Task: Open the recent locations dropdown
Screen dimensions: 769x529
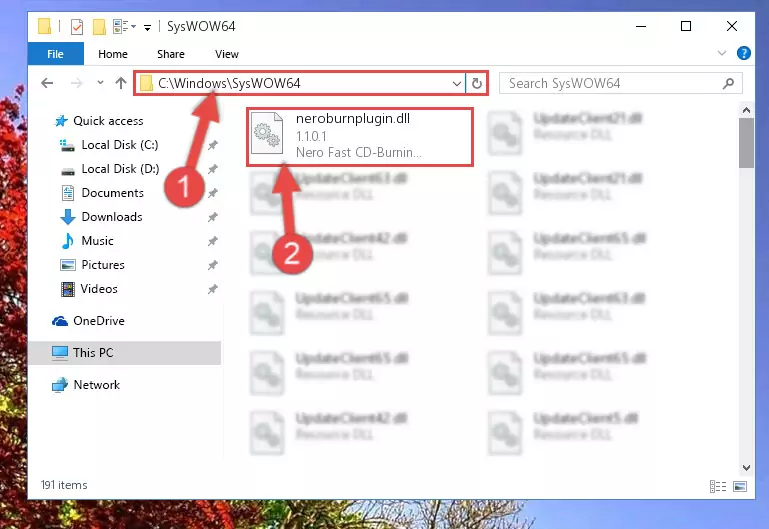Action: tap(100, 83)
